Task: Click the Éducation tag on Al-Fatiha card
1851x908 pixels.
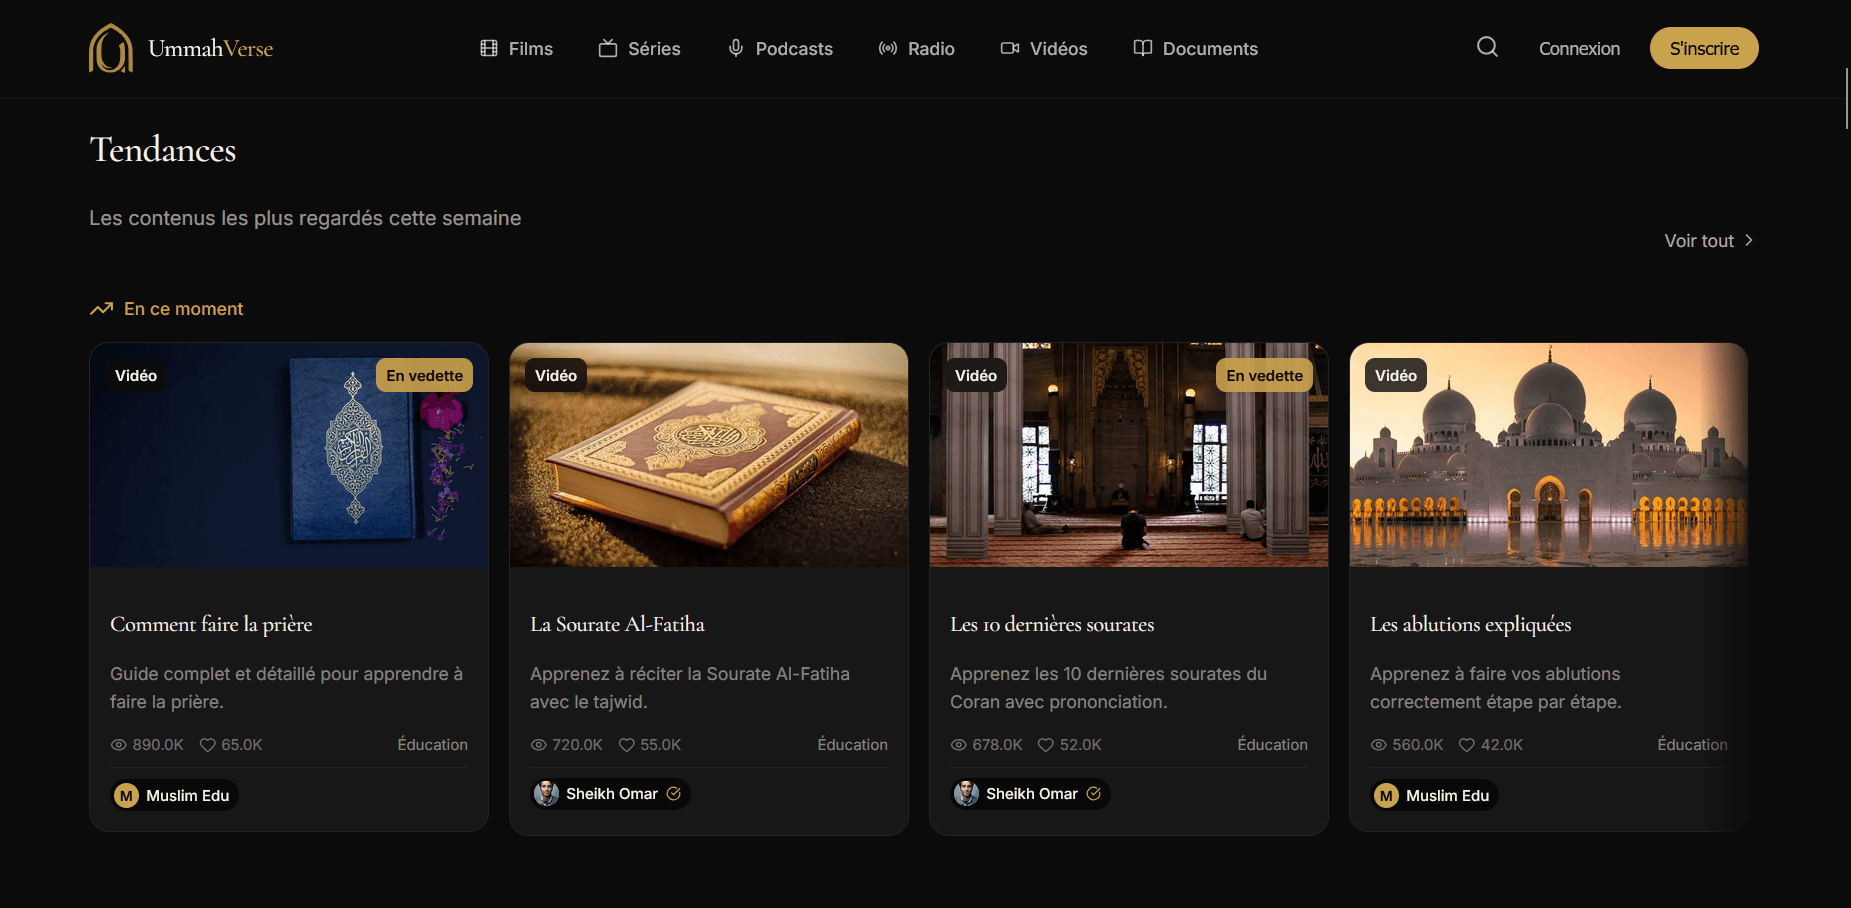Action: [852, 745]
